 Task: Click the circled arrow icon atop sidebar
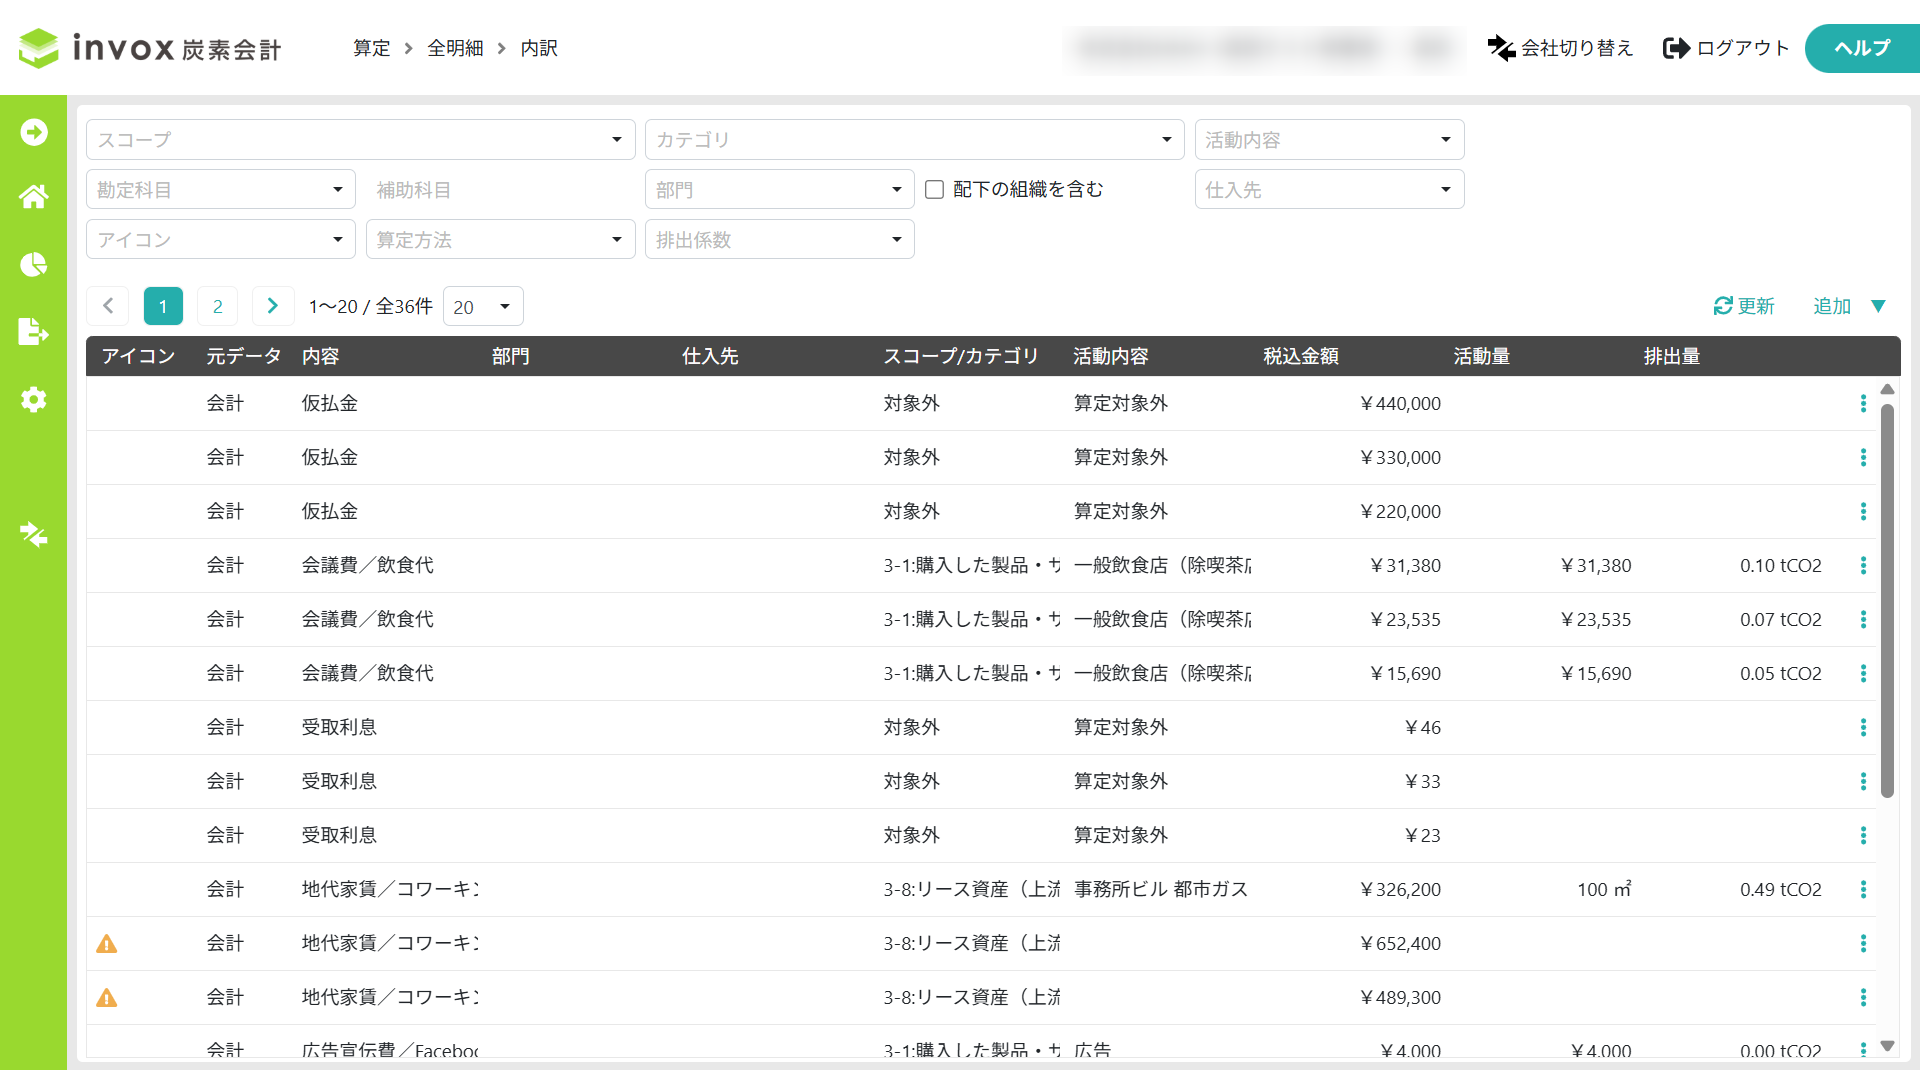(x=33, y=132)
